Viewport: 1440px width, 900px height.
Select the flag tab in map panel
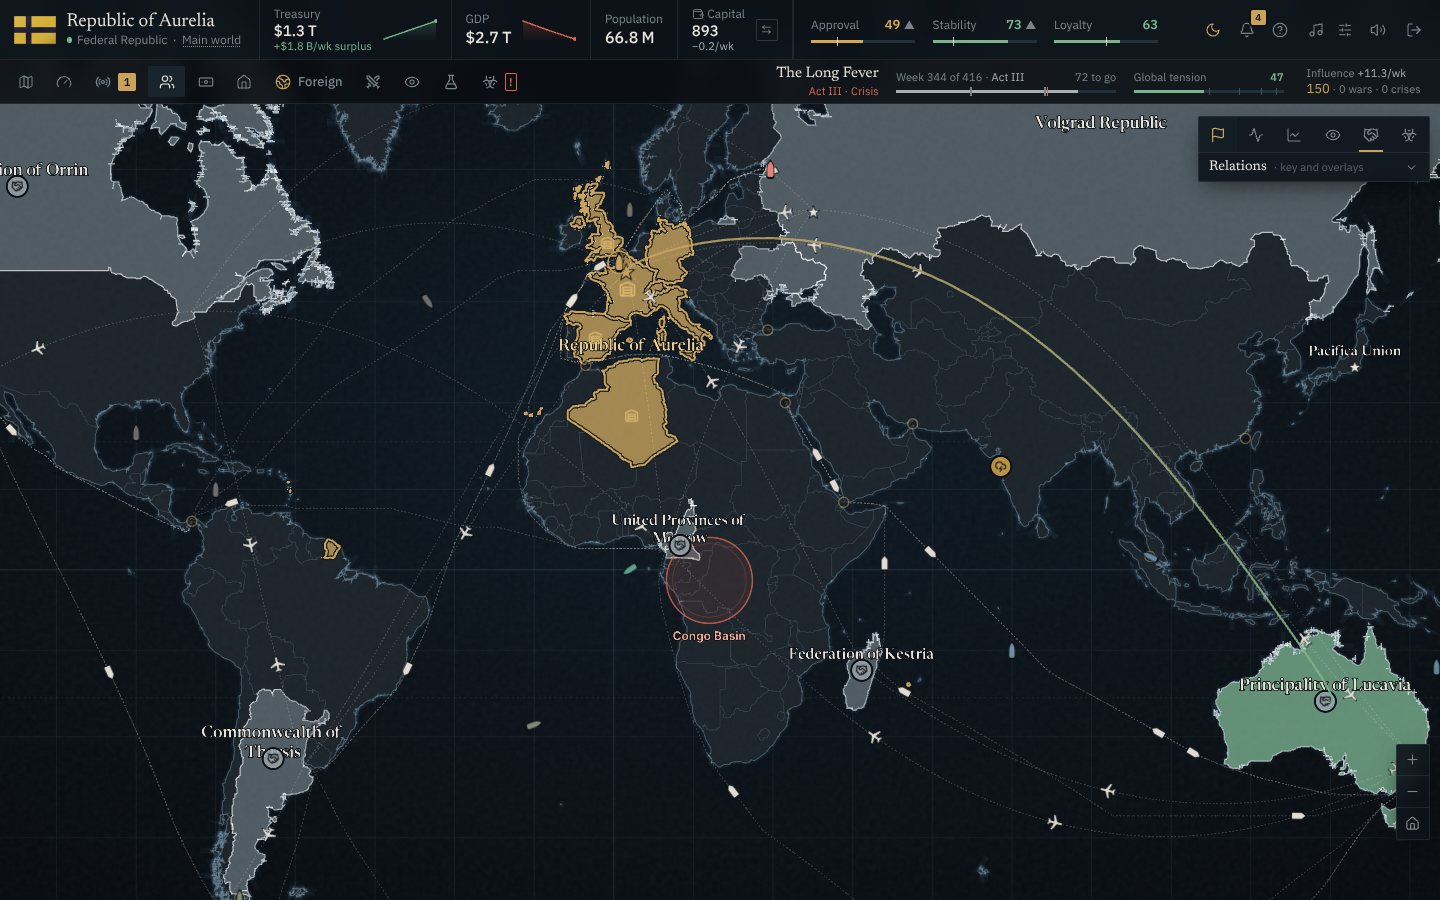[x=1218, y=135]
